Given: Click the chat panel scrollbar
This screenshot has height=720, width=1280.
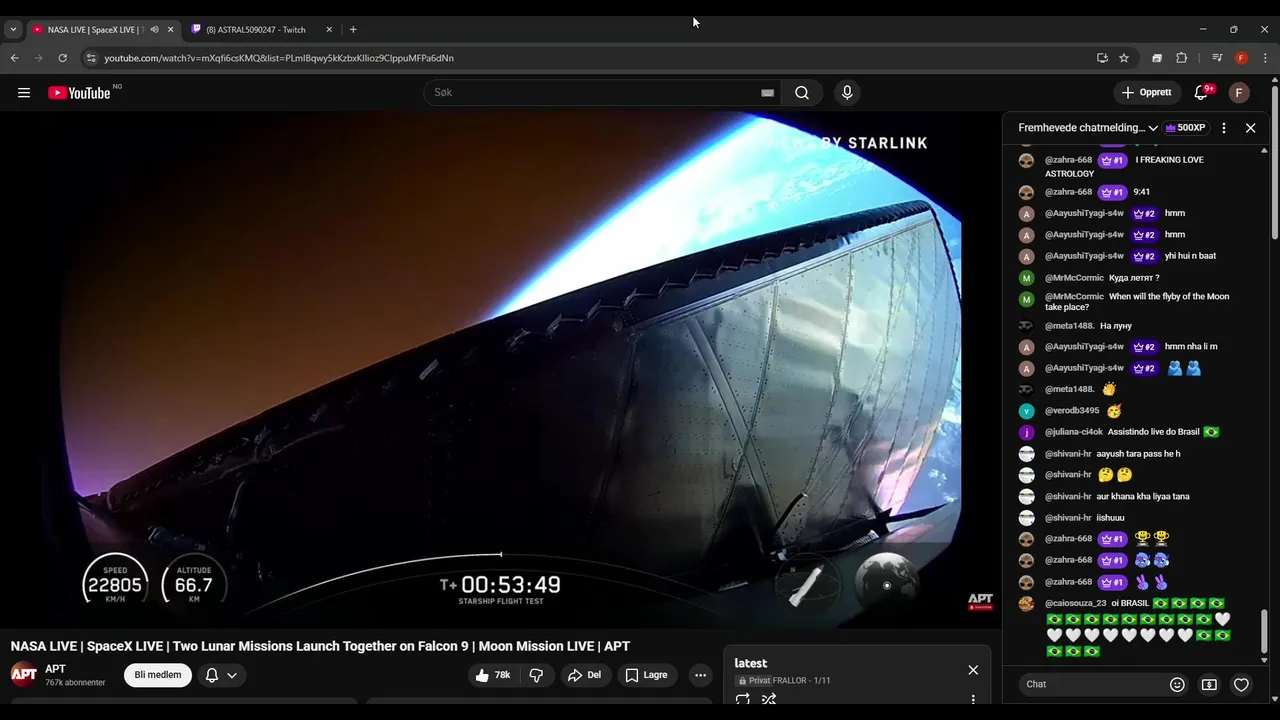Looking at the screenshot, I should coord(1264,634).
